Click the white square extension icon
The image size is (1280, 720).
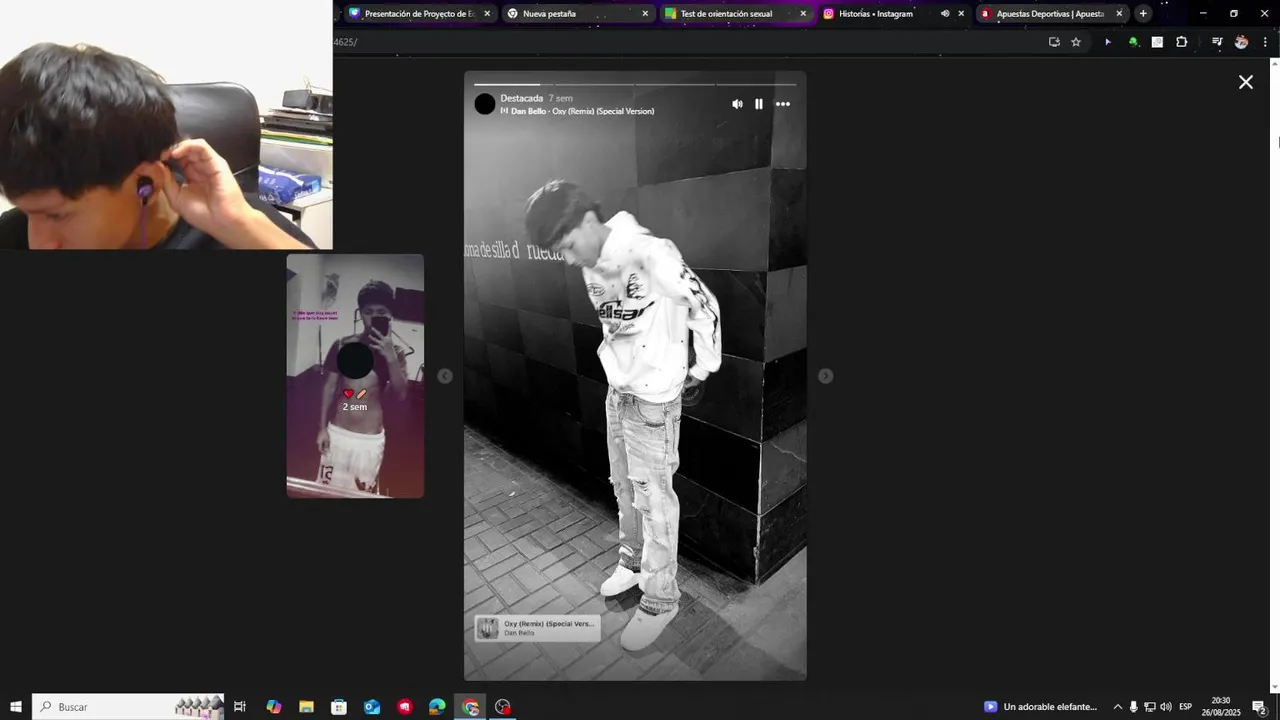(1157, 42)
